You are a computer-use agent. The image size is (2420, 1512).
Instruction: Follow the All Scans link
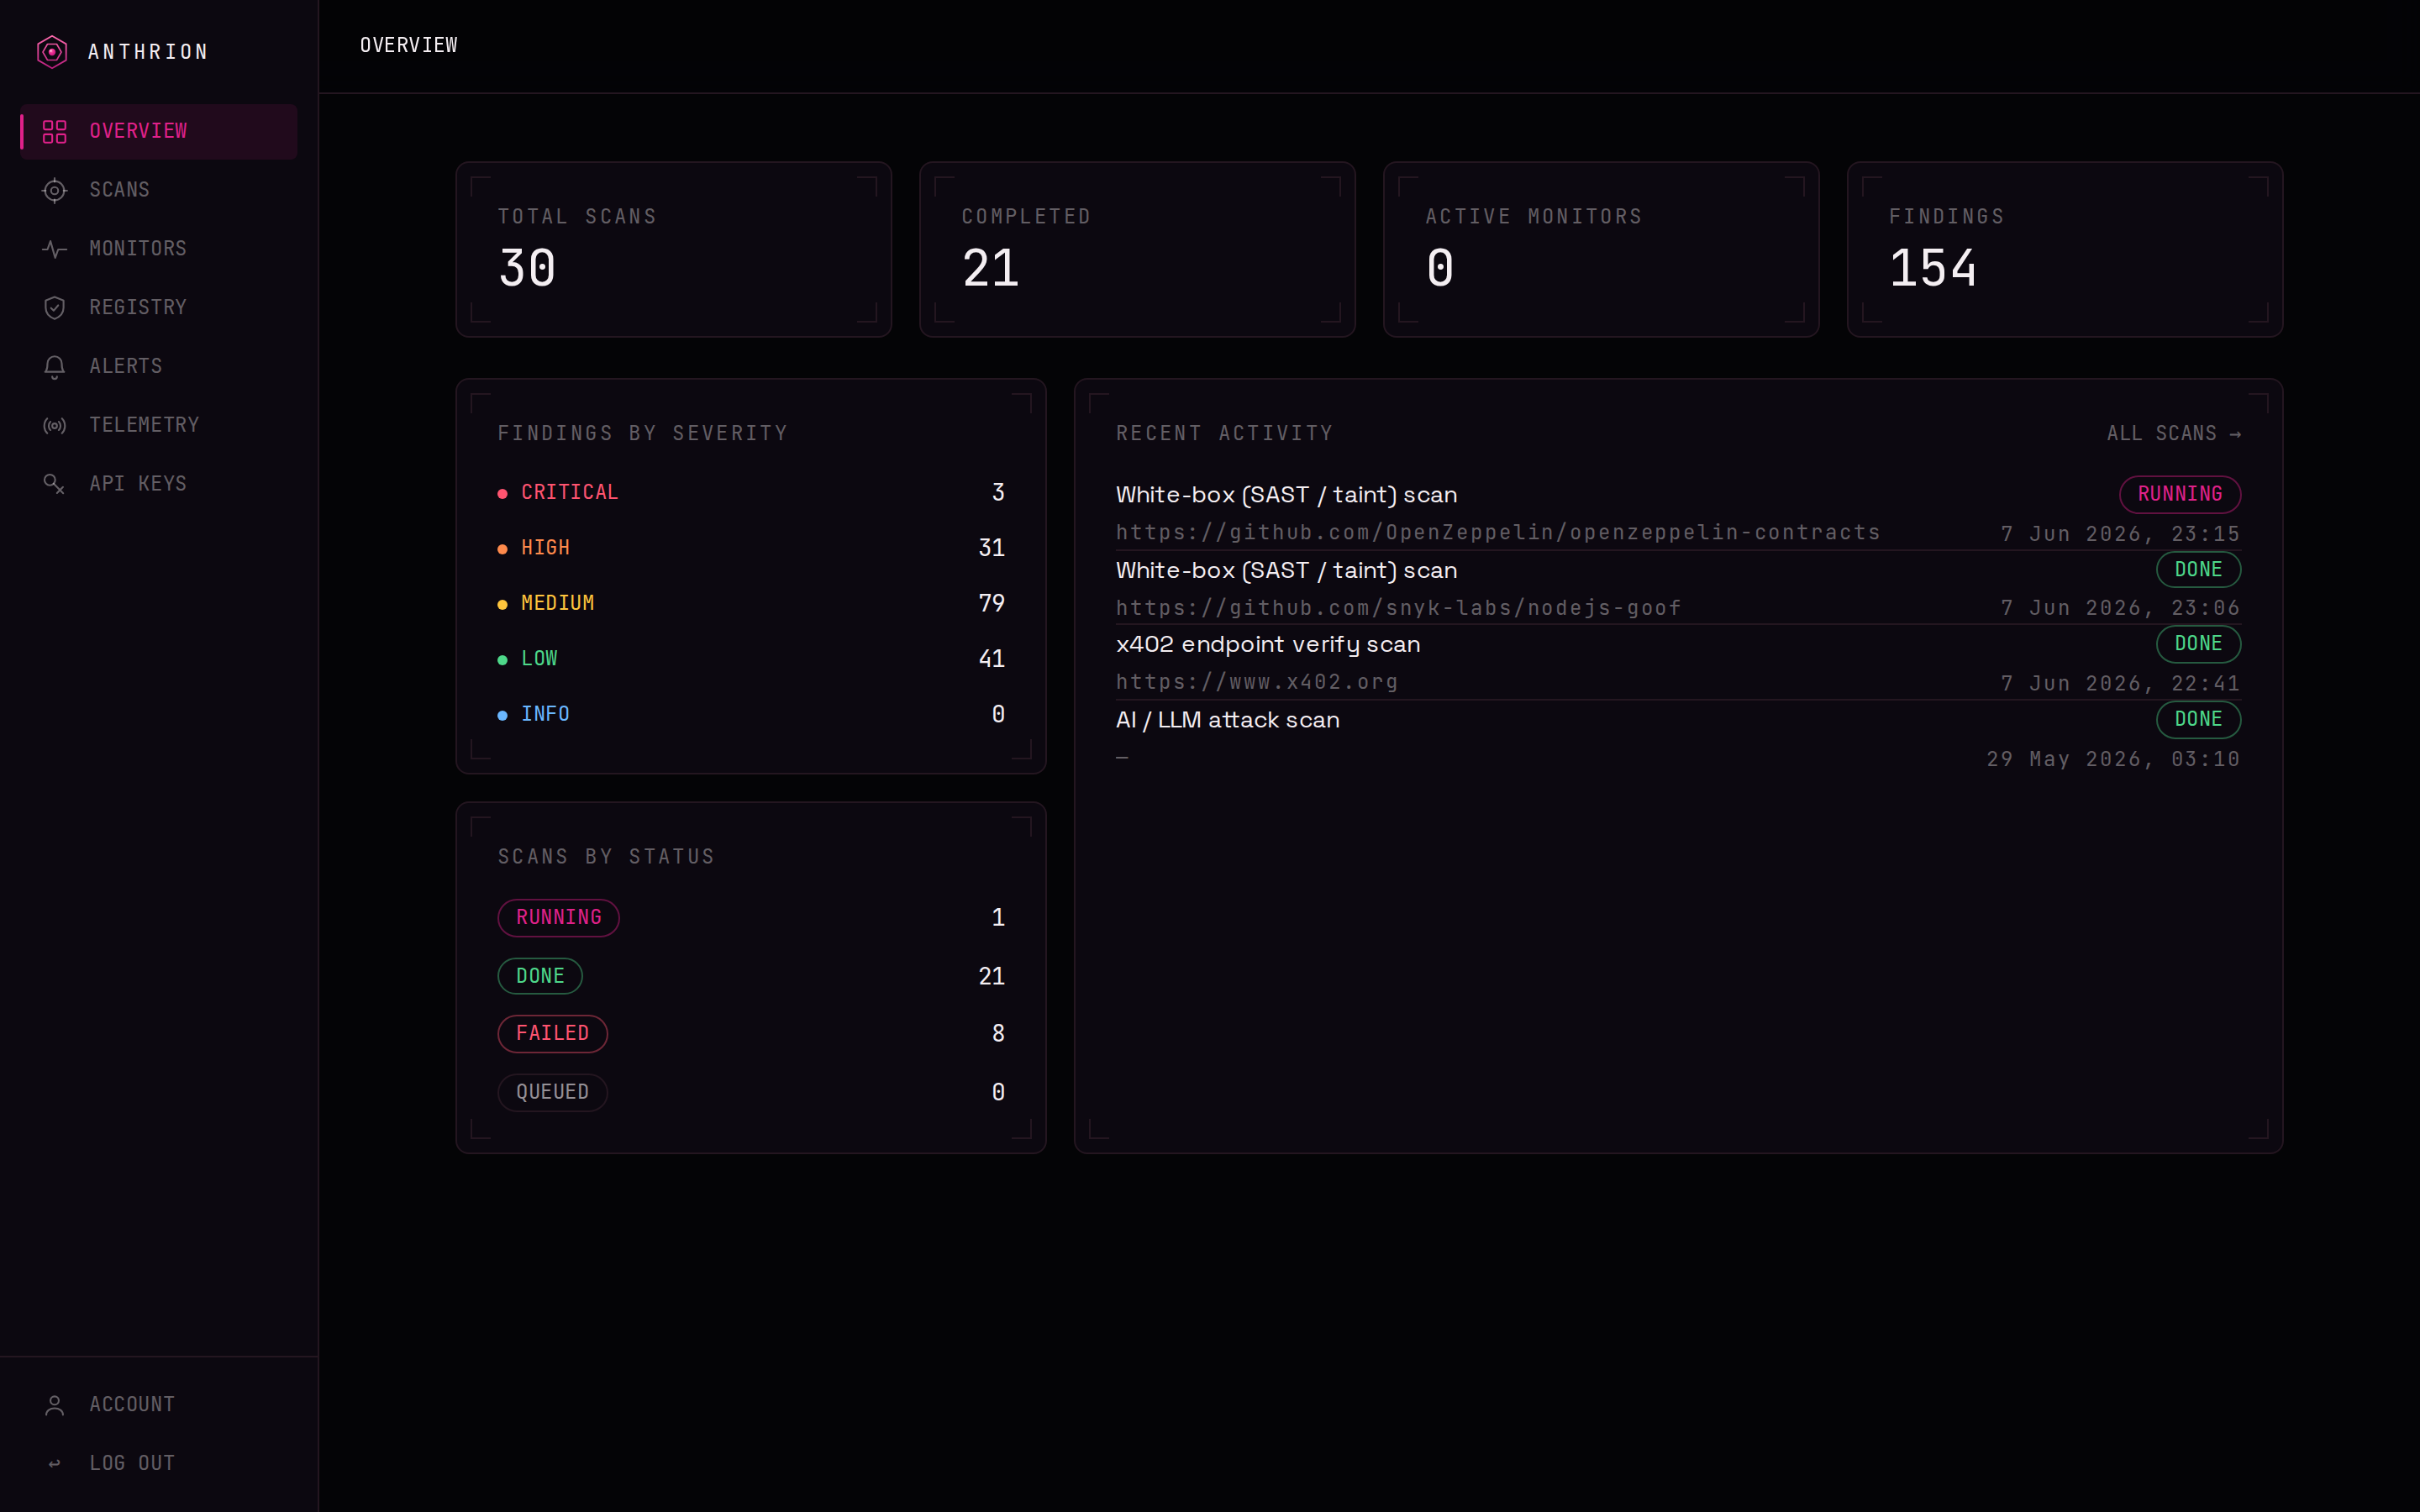[2173, 434]
